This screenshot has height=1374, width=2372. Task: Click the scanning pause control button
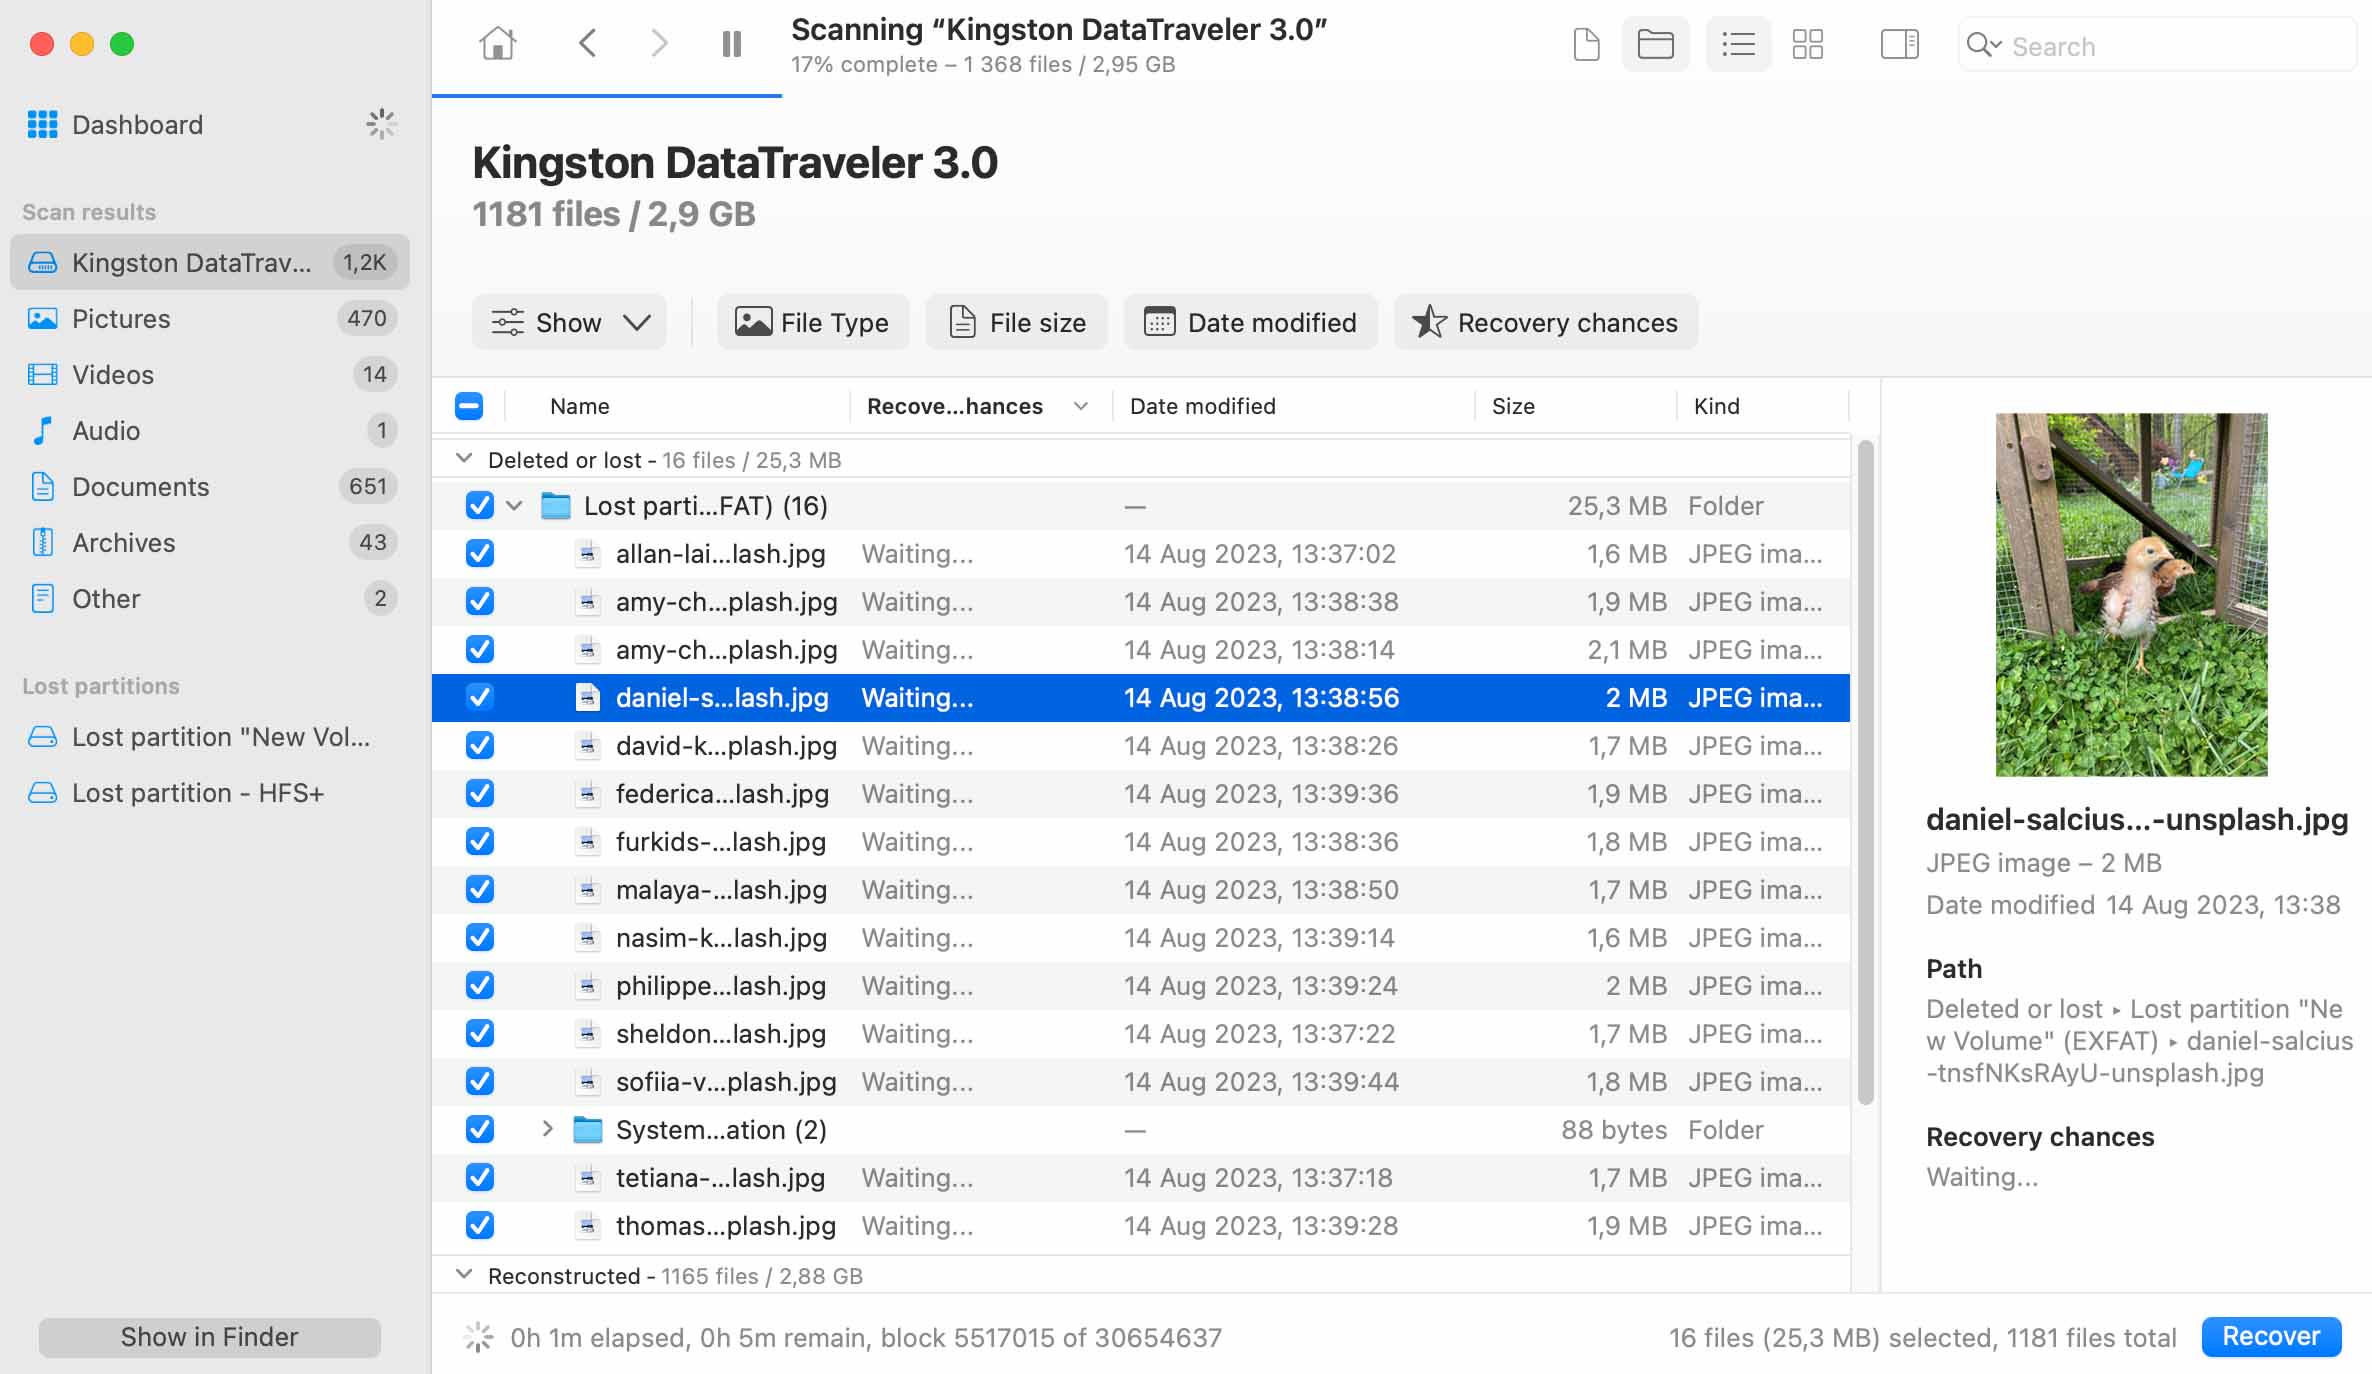(731, 44)
